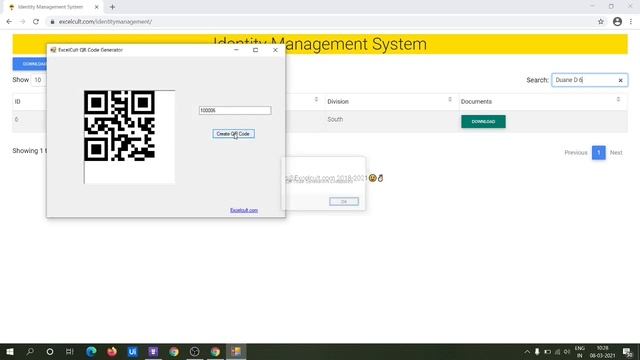Close the Identity Management System tab
Image resolution: width=640 pixels, height=360 pixels.
(96, 7)
